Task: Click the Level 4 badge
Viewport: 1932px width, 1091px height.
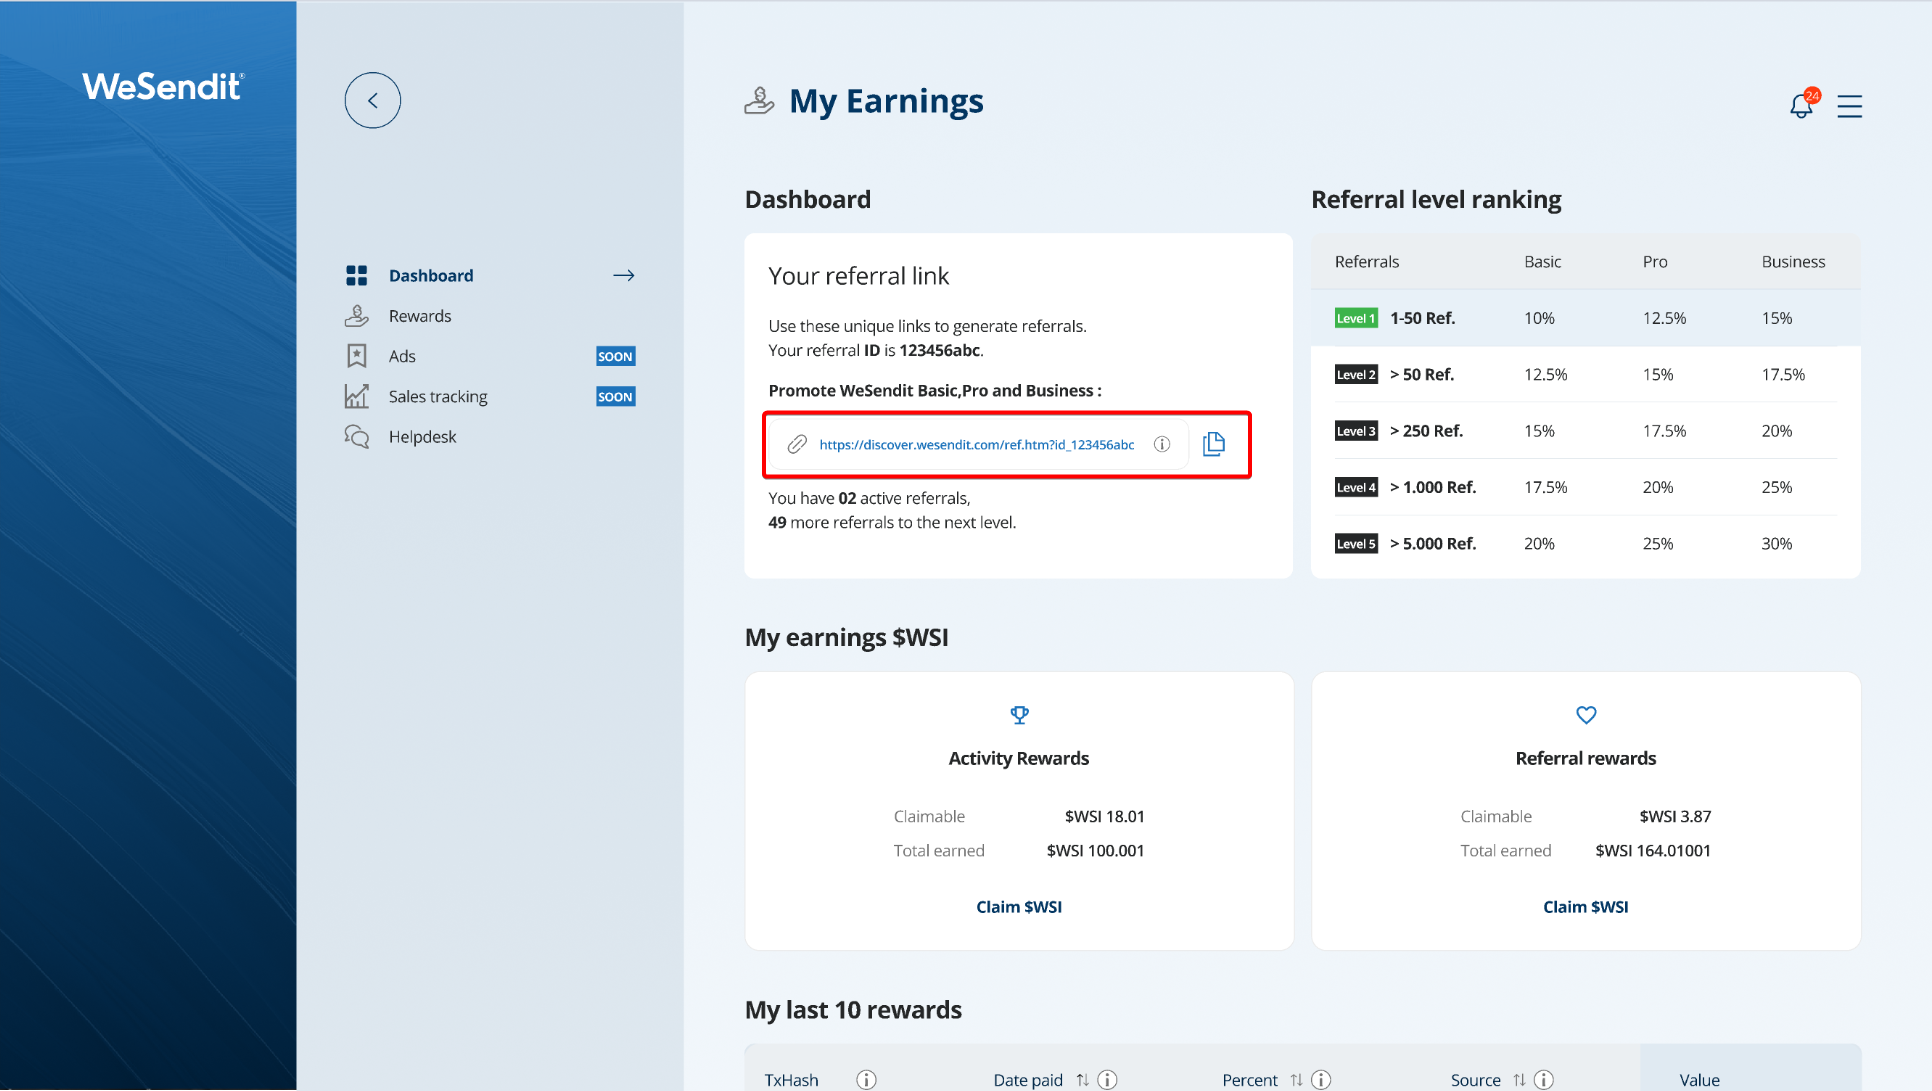Action: point(1356,487)
